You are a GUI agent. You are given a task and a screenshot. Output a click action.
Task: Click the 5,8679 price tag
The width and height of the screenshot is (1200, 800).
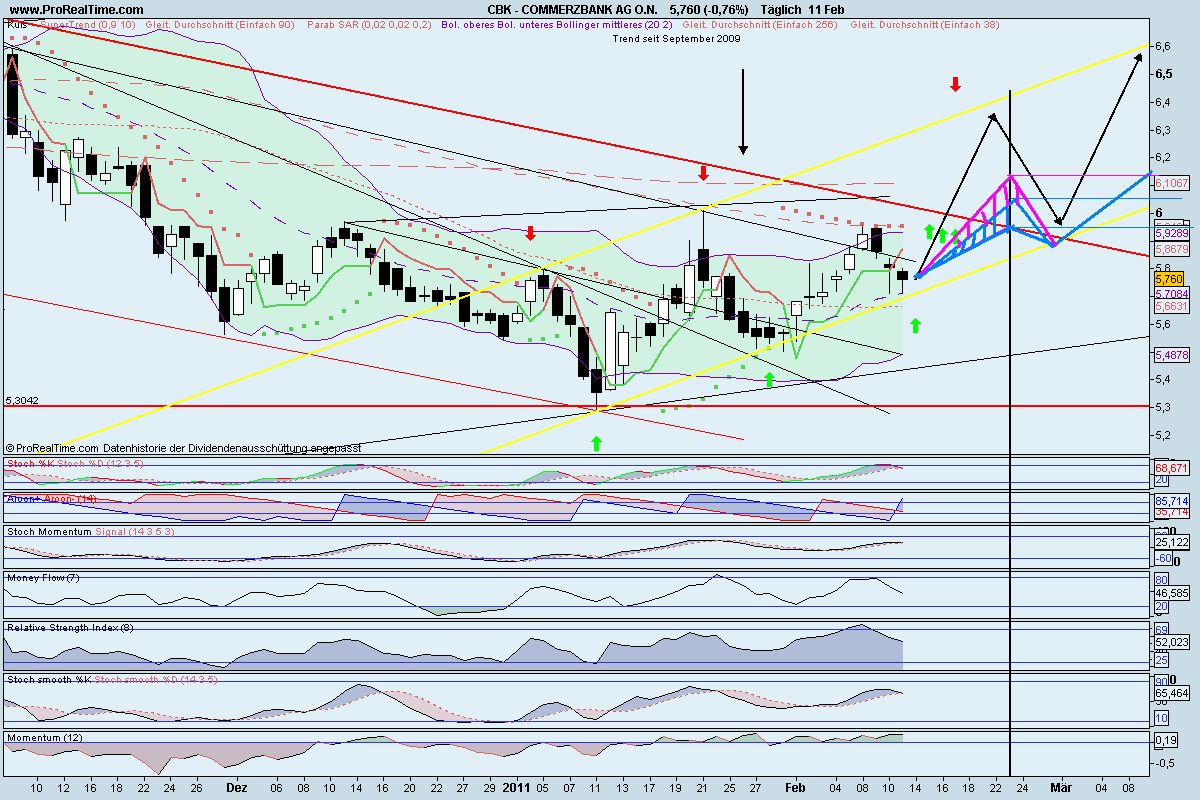[x=1171, y=248]
